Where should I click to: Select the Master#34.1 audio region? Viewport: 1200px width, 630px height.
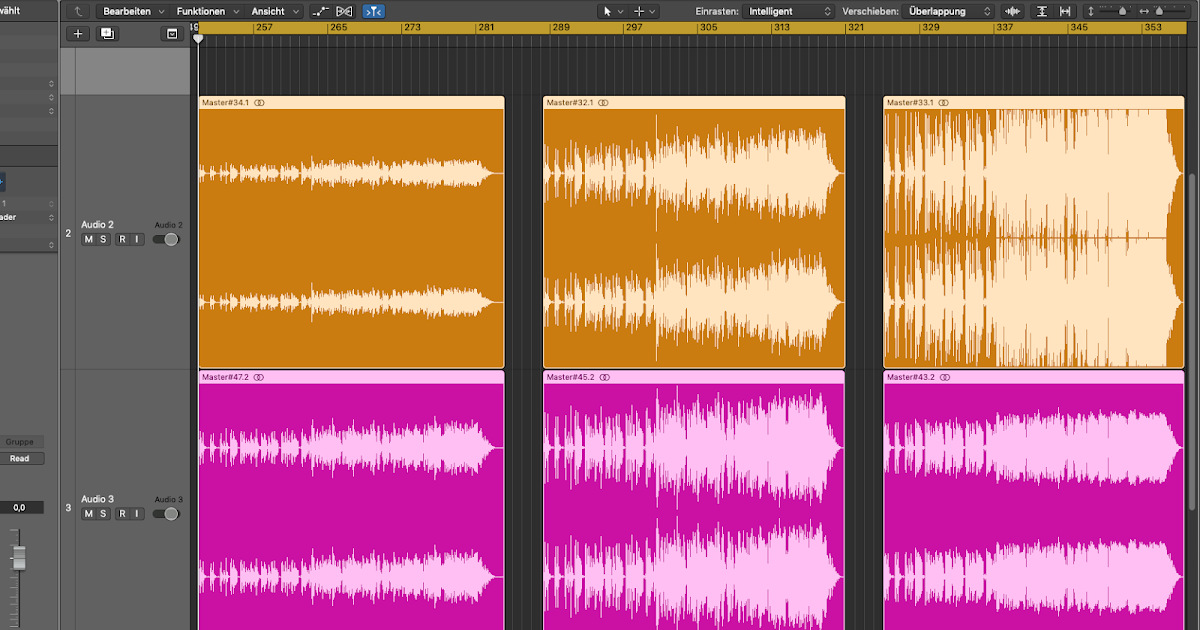pyautogui.click(x=351, y=232)
